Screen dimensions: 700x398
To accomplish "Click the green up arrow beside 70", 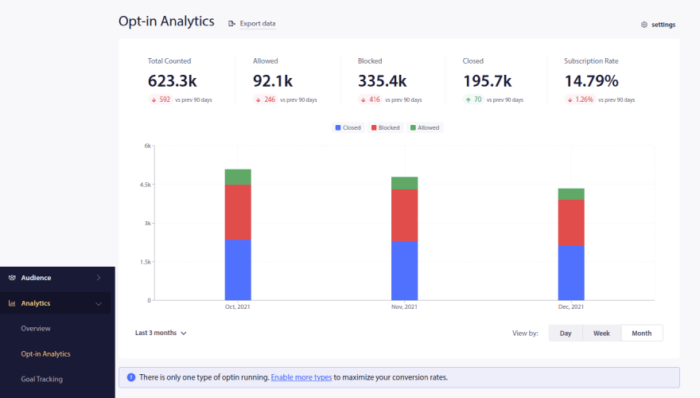I will pos(468,100).
